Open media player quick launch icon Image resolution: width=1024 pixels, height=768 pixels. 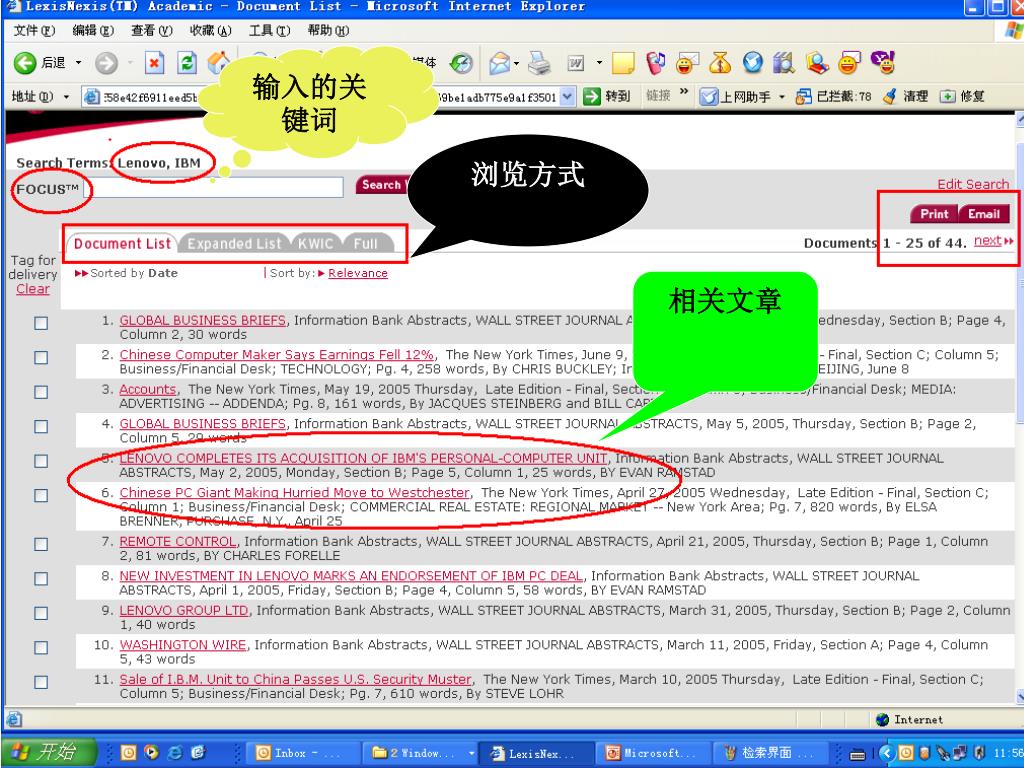coord(152,752)
